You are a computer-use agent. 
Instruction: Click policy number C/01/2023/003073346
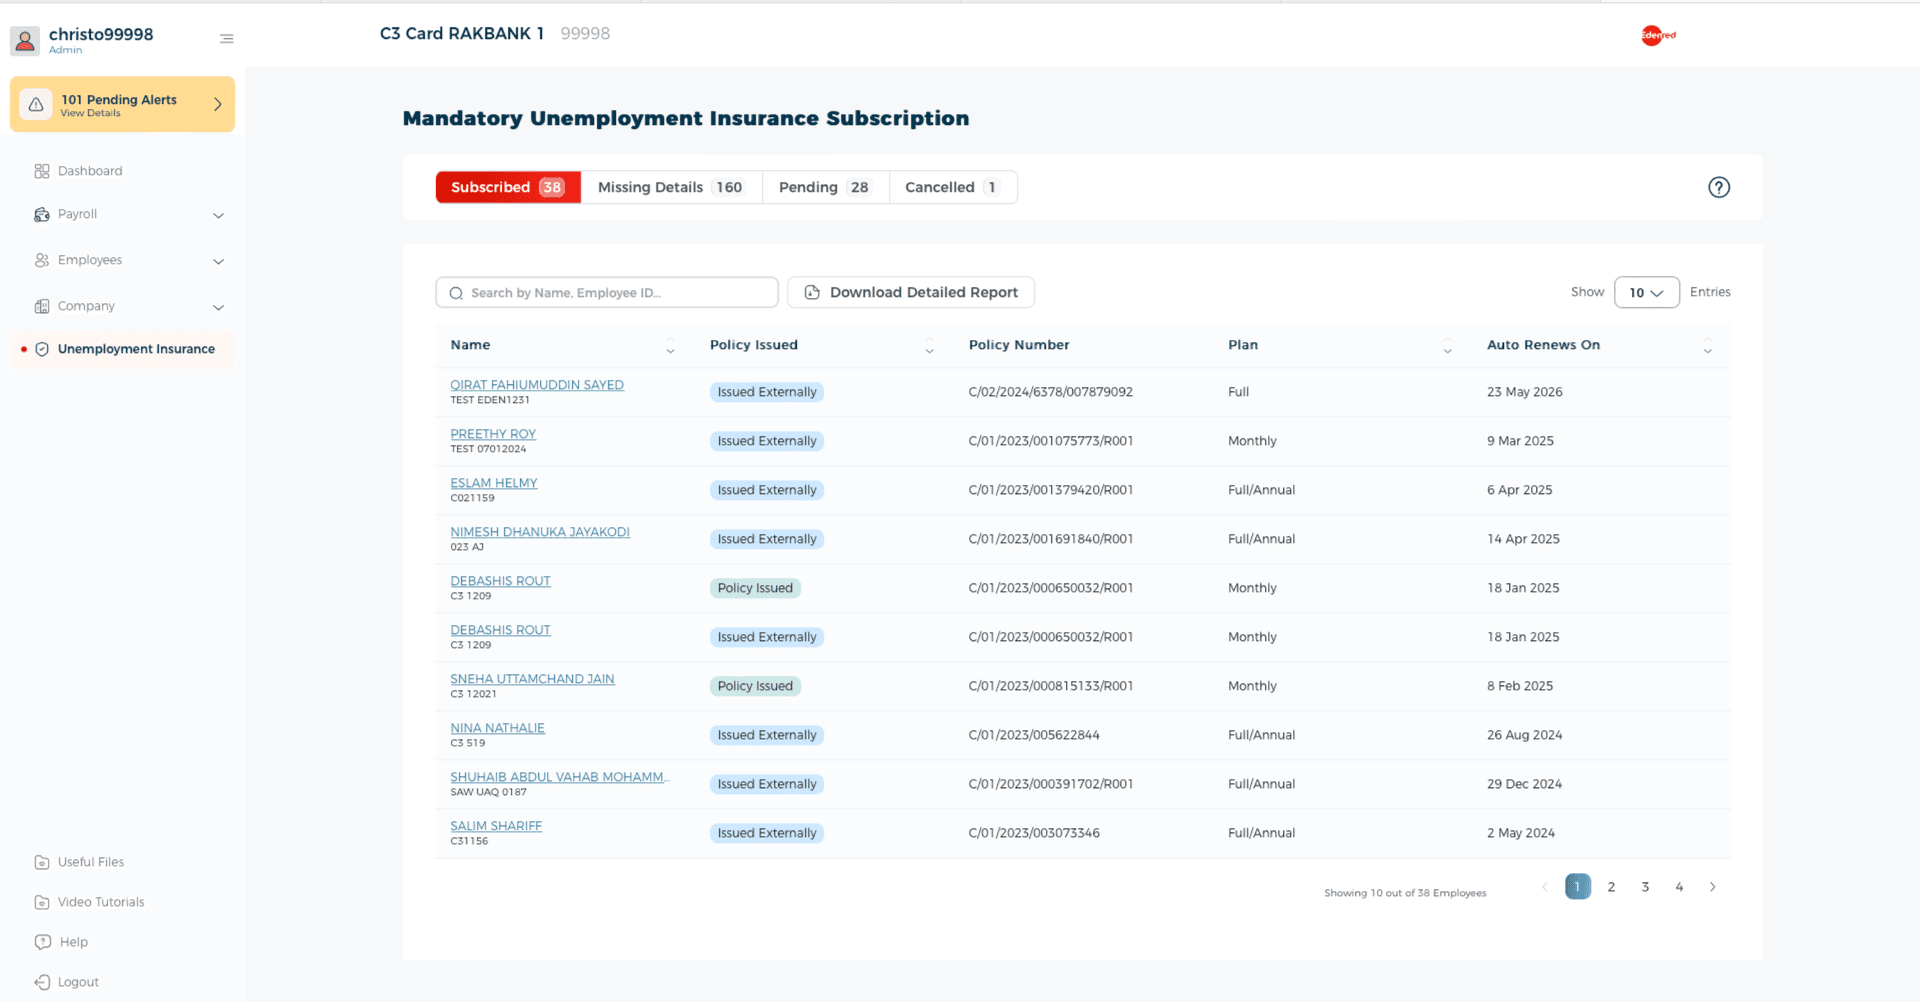click(1034, 833)
